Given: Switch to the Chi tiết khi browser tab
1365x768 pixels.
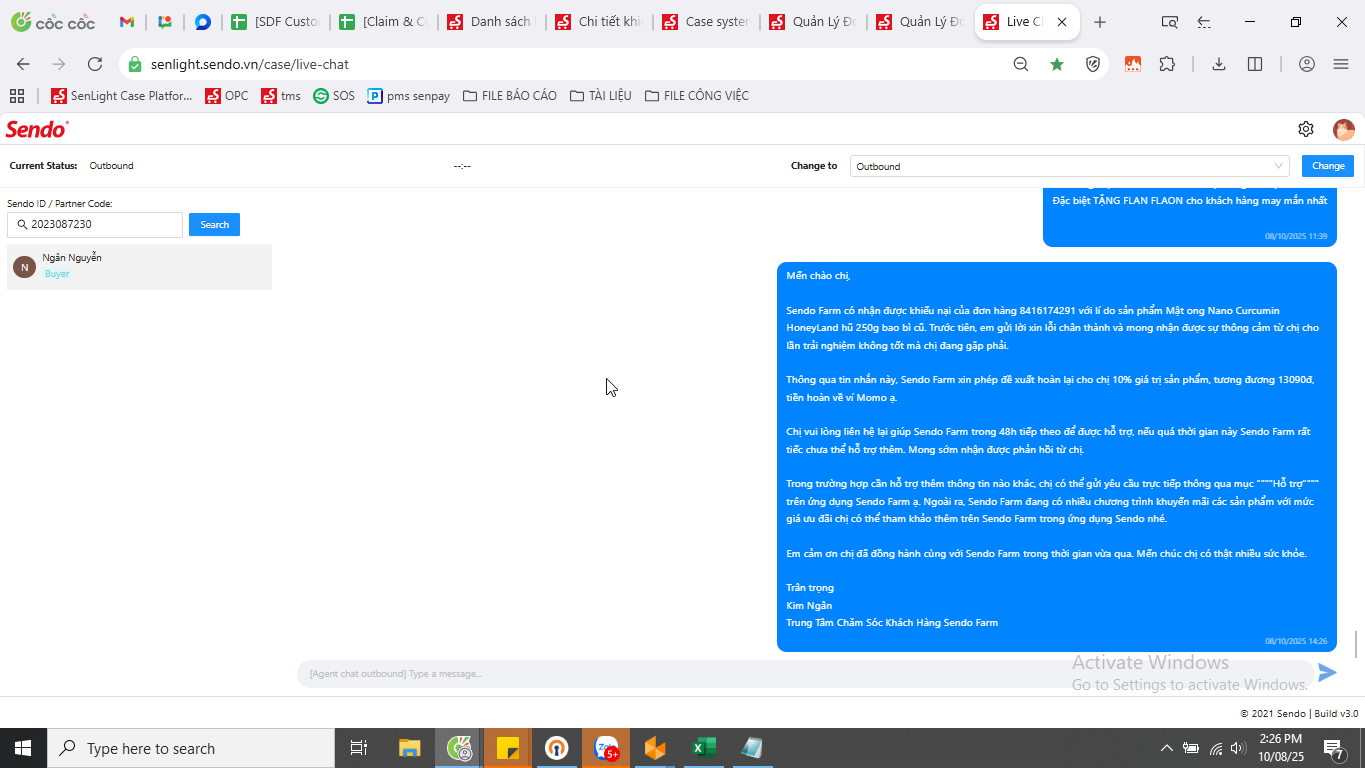Looking at the screenshot, I should (x=598, y=22).
